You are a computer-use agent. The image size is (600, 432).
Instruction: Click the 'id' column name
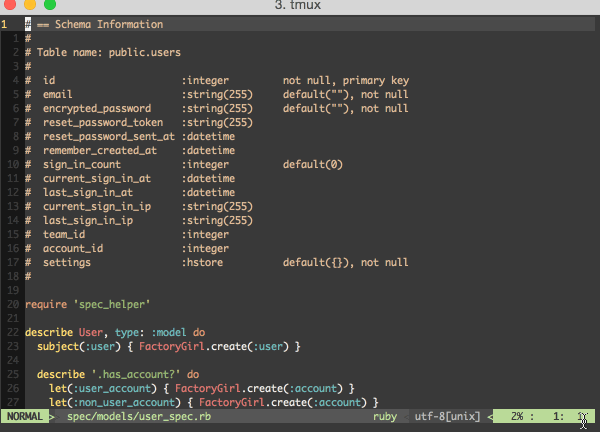[x=49, y=80]
